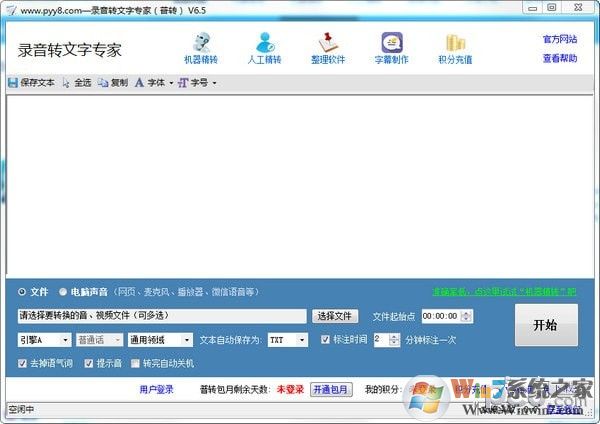Close the window

pyautogui.click(x=578, y=8)
